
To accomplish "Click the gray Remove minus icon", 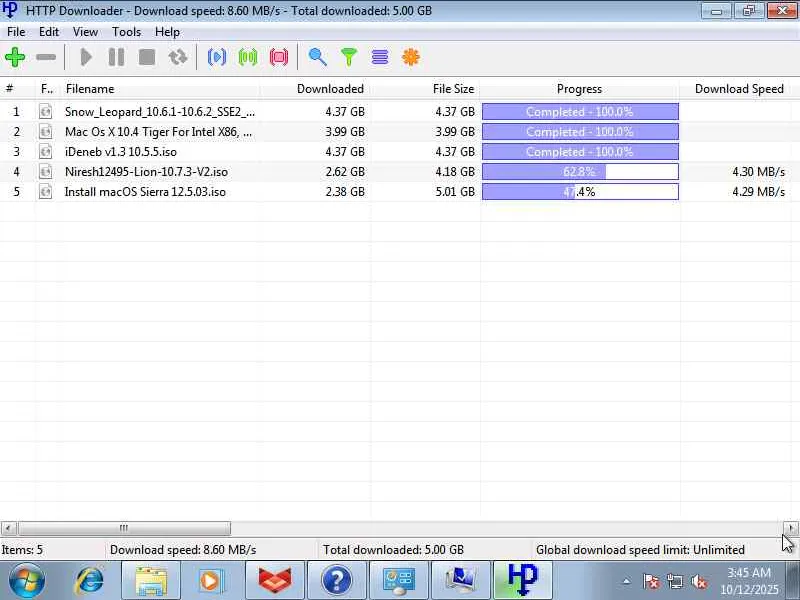I will (46, 57).
